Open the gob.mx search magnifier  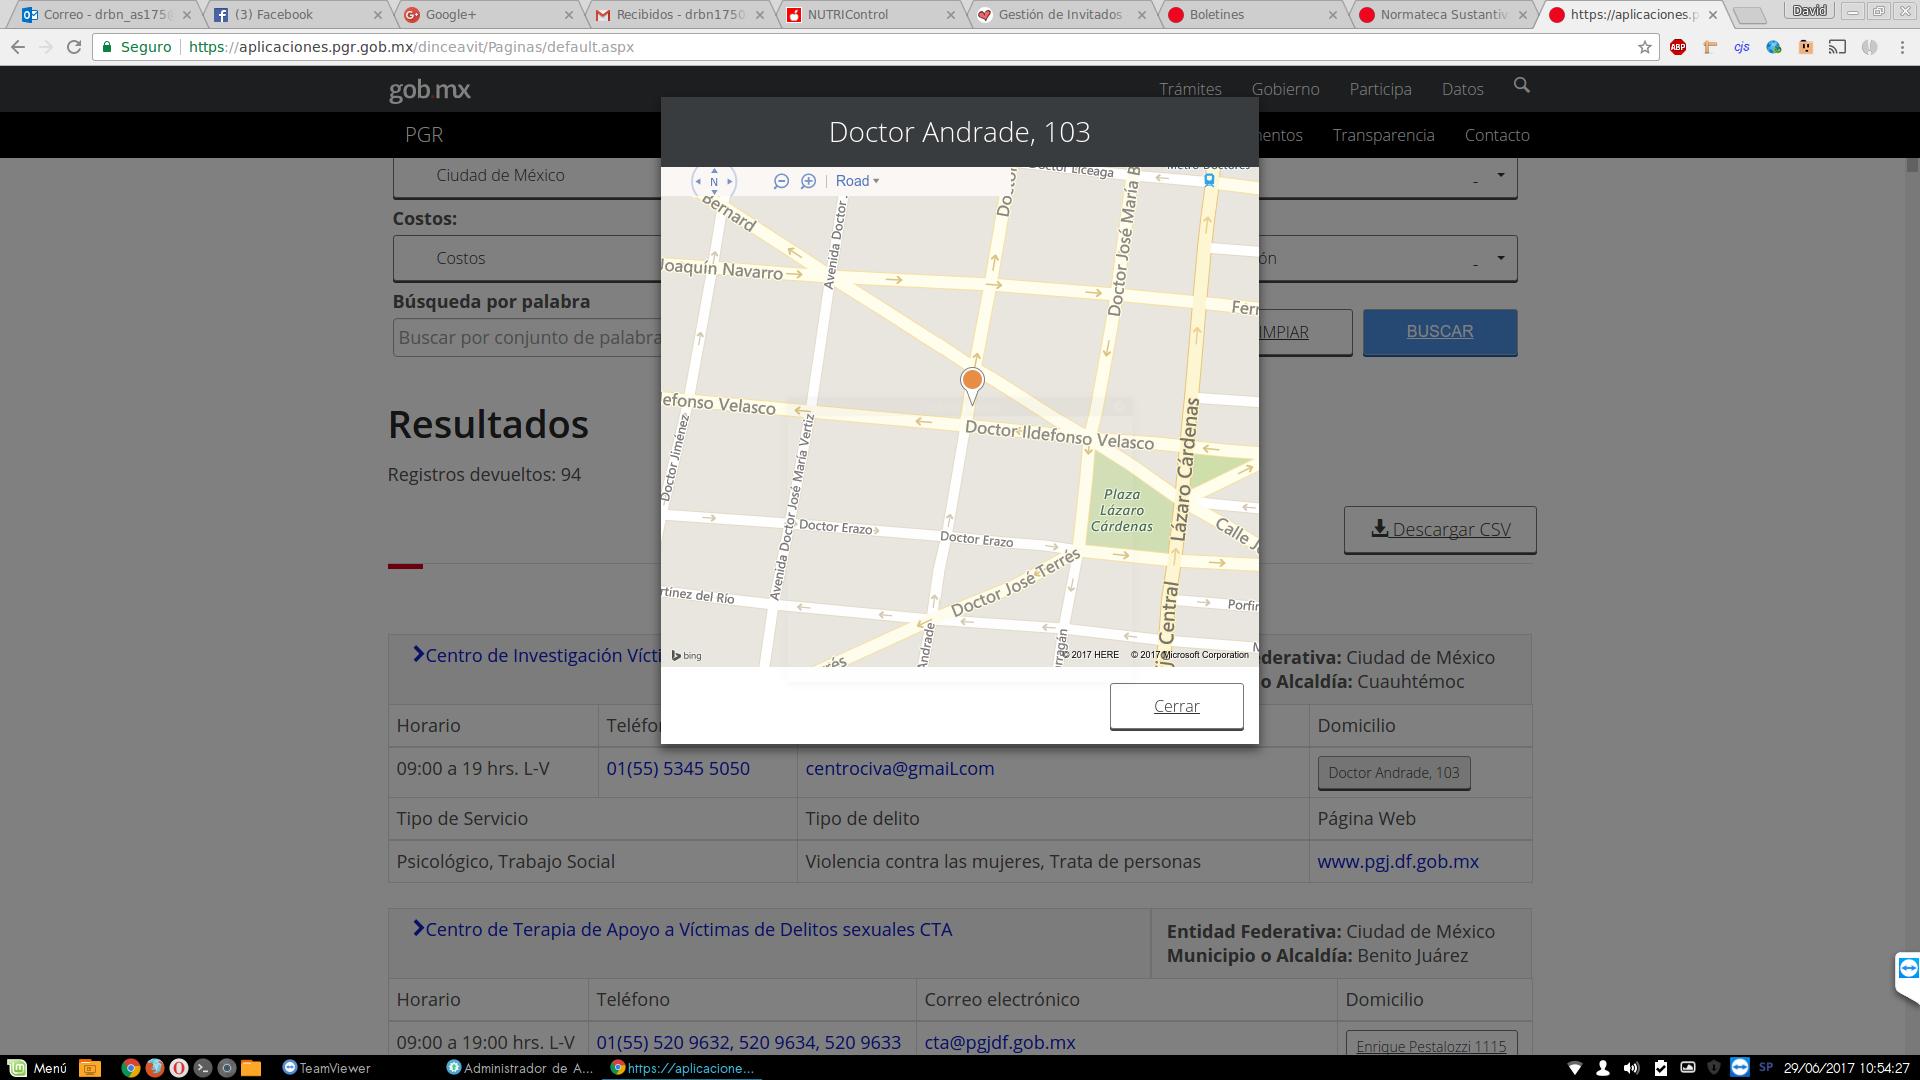tap(1522, 86)
